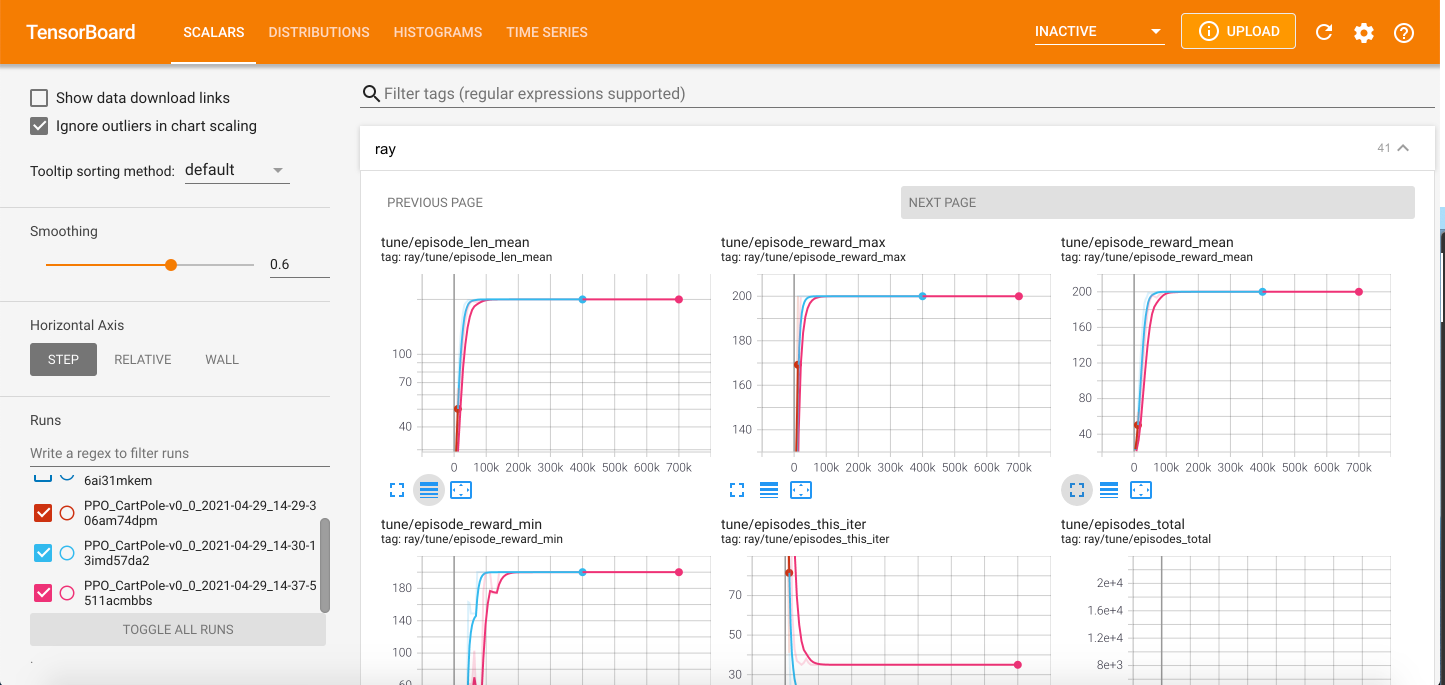This screenshot has height=685, width=1445.
Task: Toggle log scale on the episode_reward_max chart
Action: 769,490
